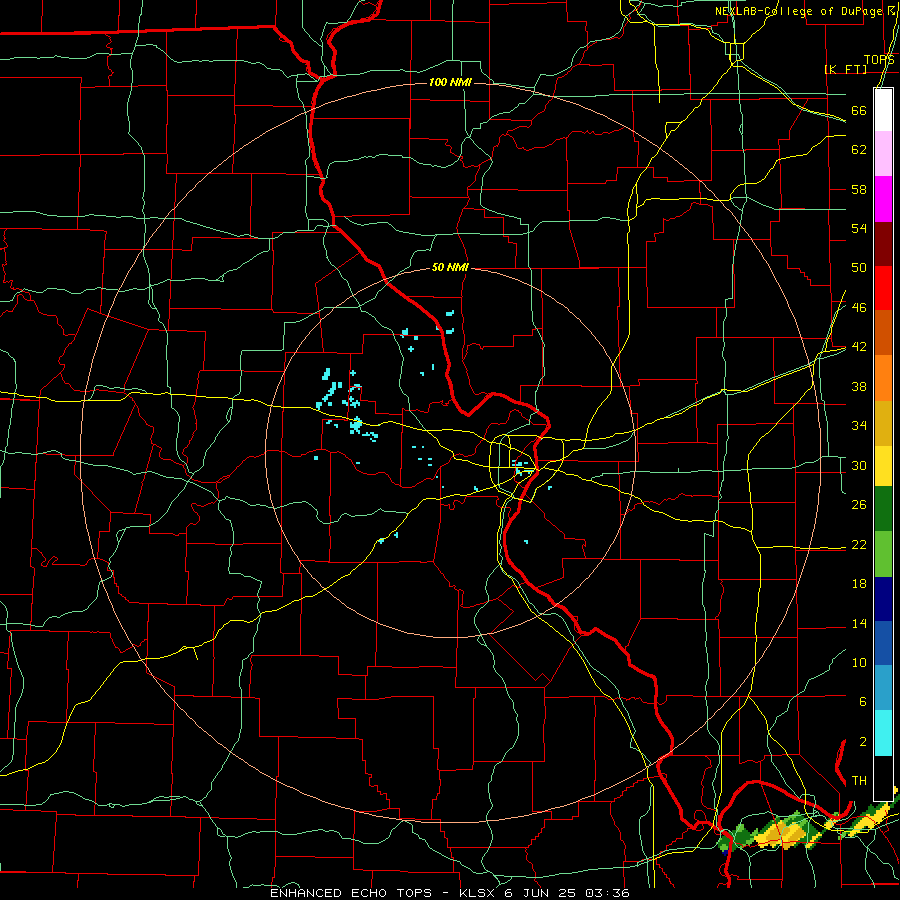Click the "TH" legend label
This screenshot has width=900, height=900.
[x=859, y=781]
